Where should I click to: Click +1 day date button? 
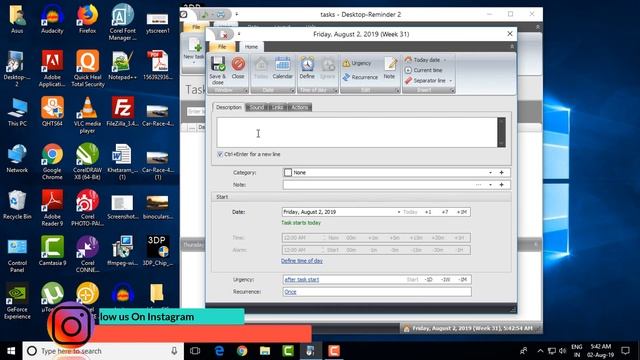point(428,212)
